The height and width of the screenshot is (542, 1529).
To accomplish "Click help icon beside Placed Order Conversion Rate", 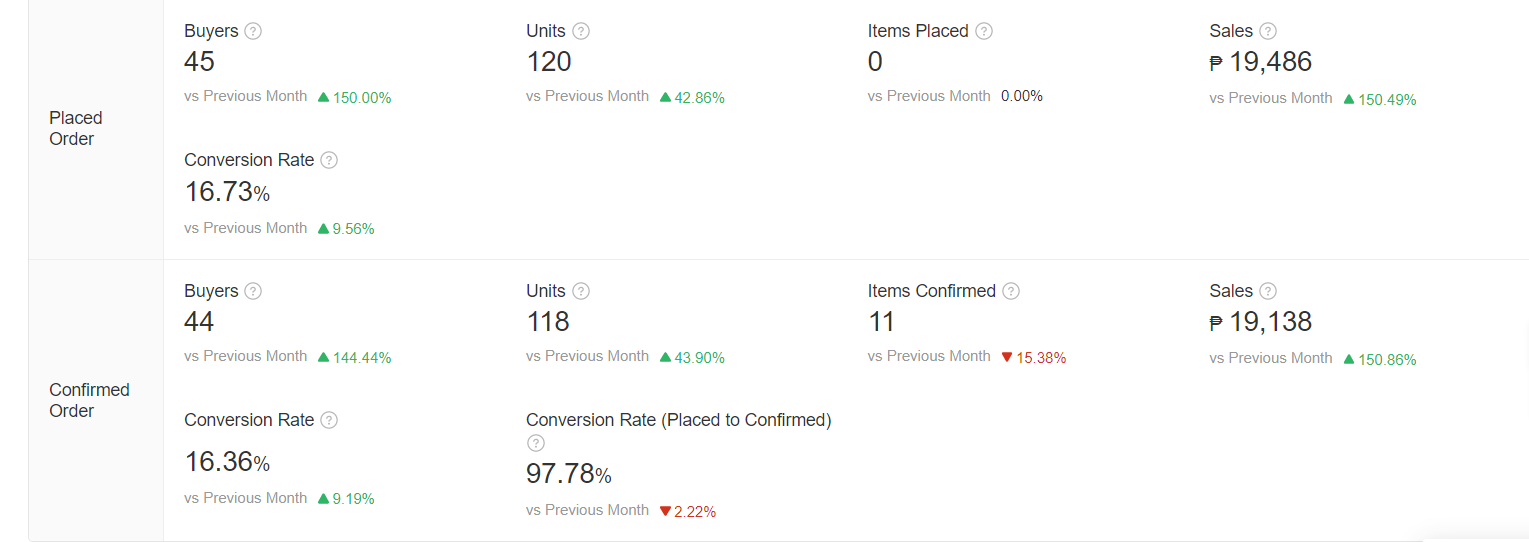I will tap(329, 160).
